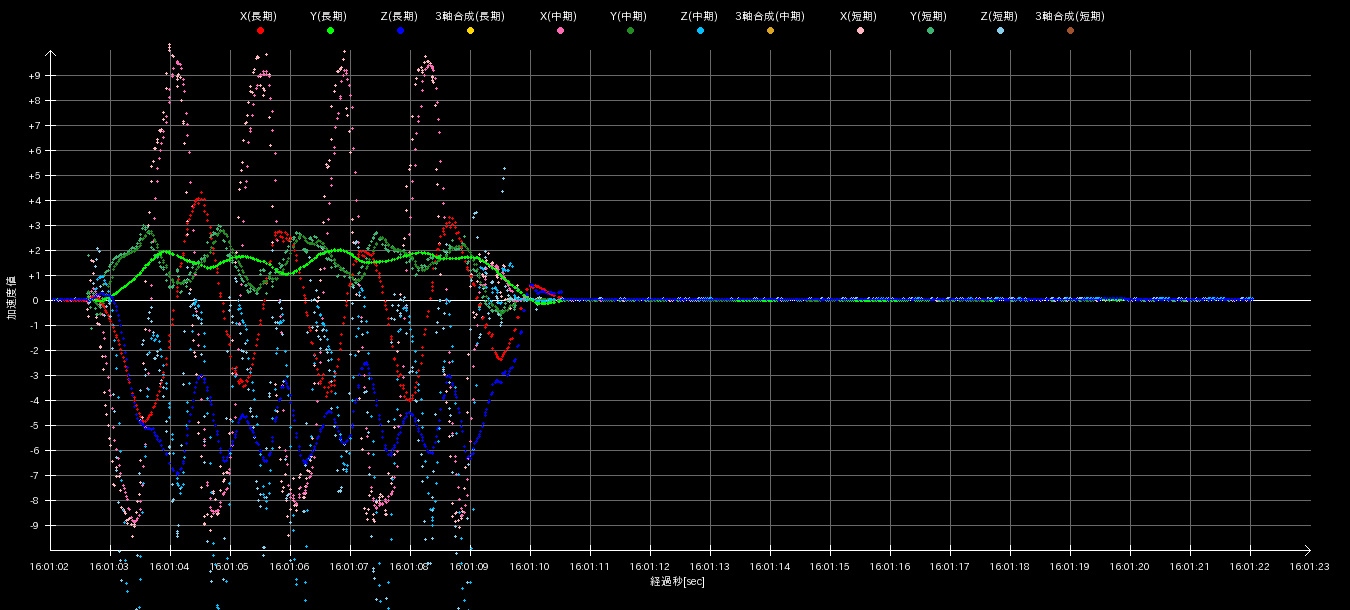Click the bright green Y(長期) legend dot
This screenshot has height=610, width=1350.
coord(330,31)
